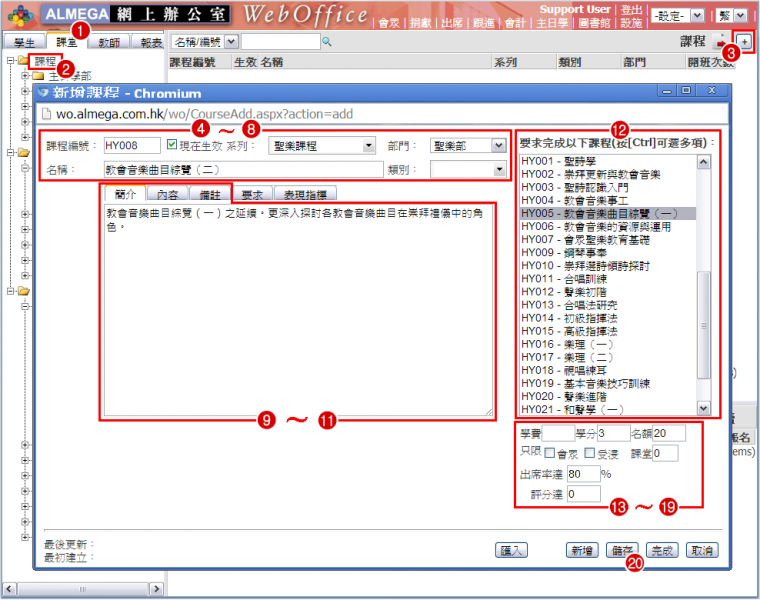Open the 名稱/編號 search type dropdown
Screen dimensions: 760x600
205,42
